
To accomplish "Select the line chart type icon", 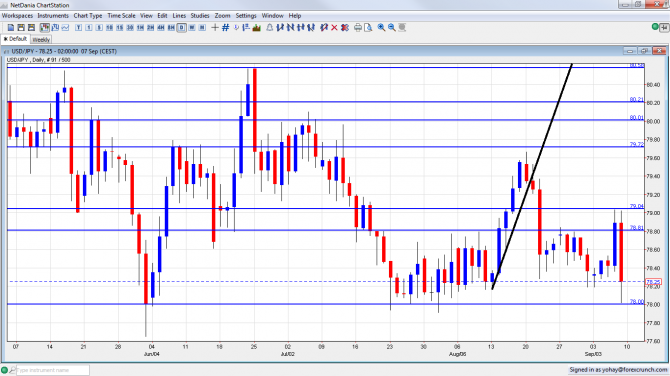I will click(65, 27).
